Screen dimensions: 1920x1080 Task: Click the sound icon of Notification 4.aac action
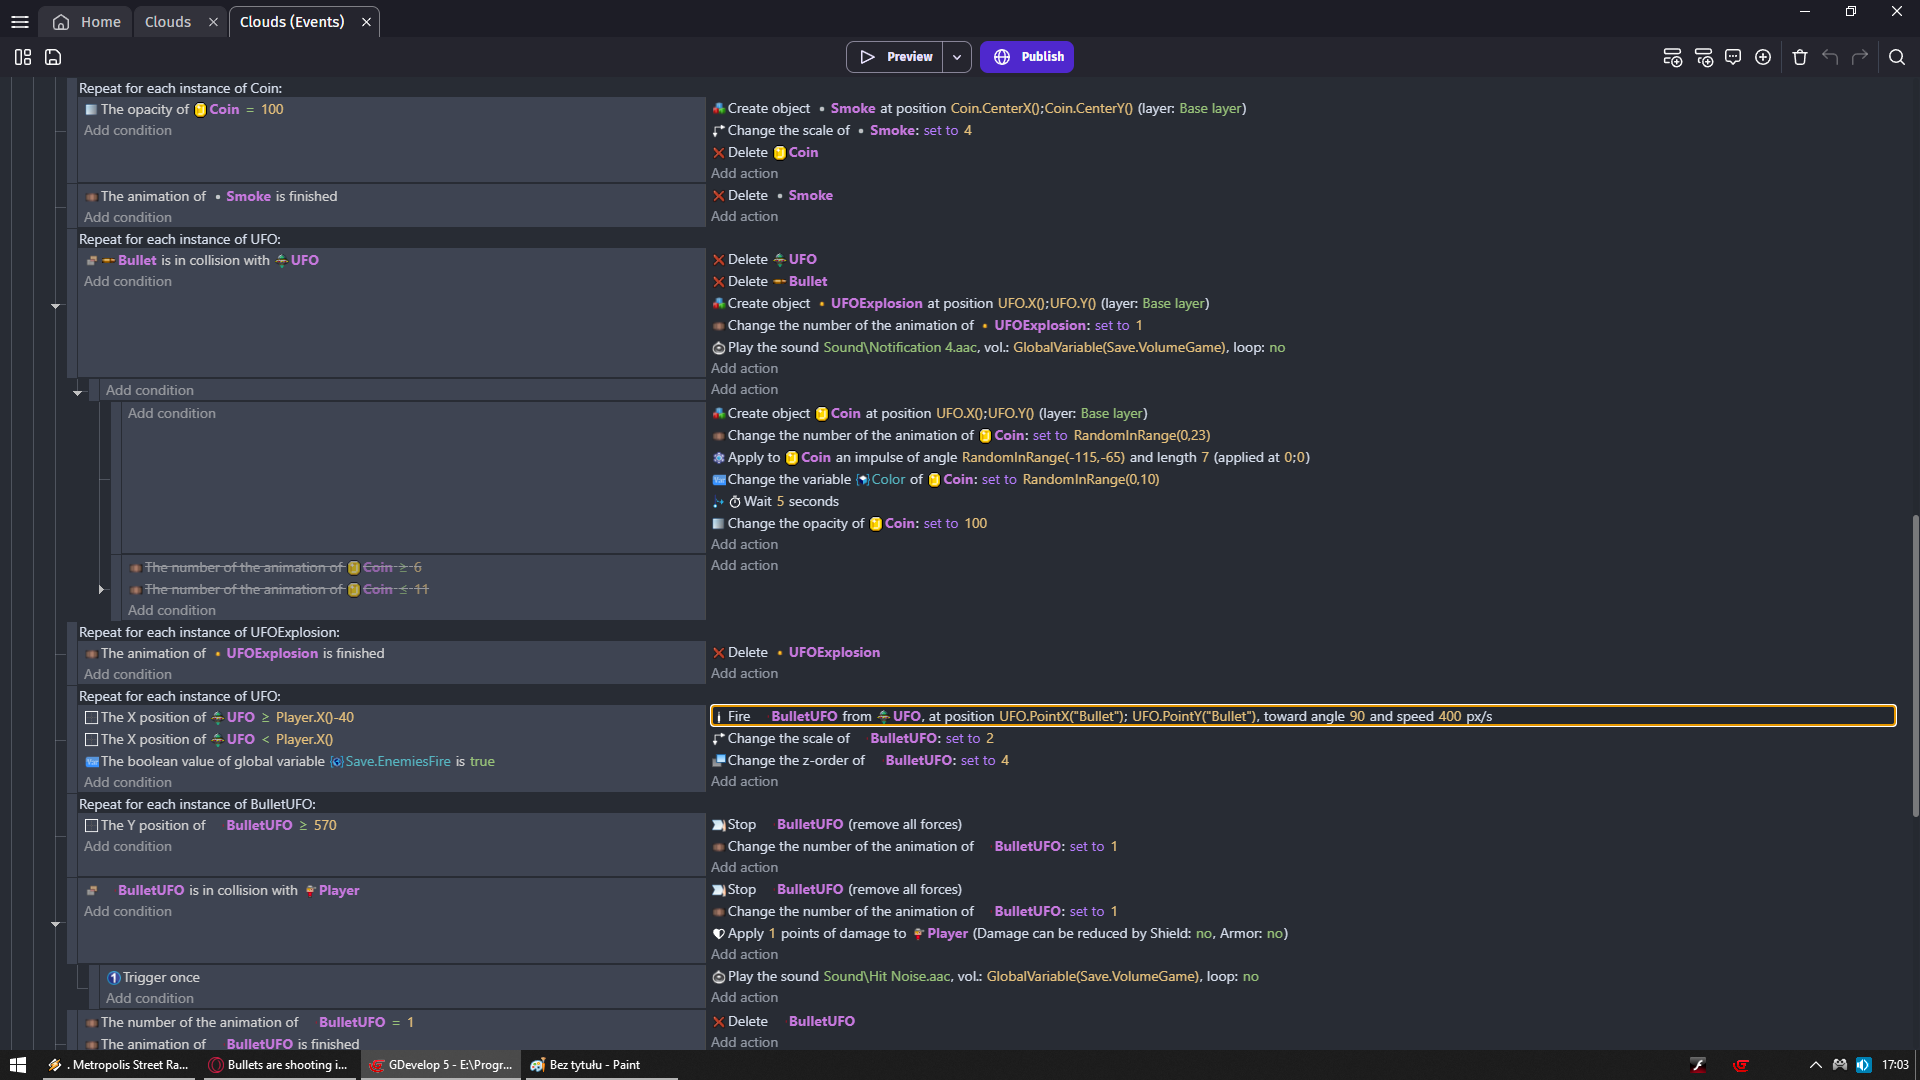point(718,348)
